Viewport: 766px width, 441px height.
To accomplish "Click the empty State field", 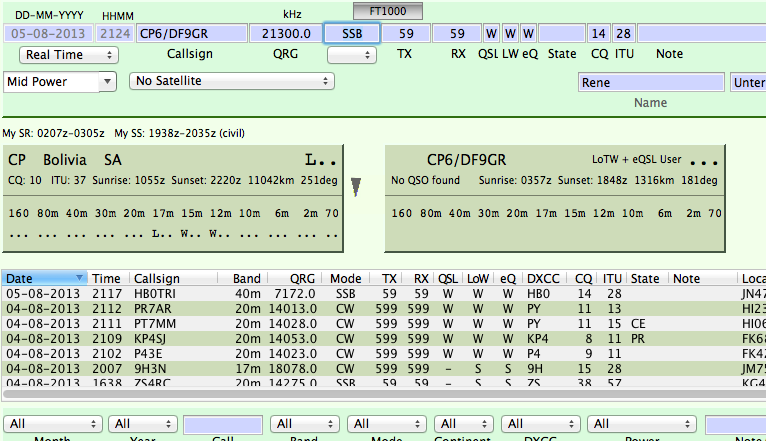I will pyautogui.click(x=562, y=33).
